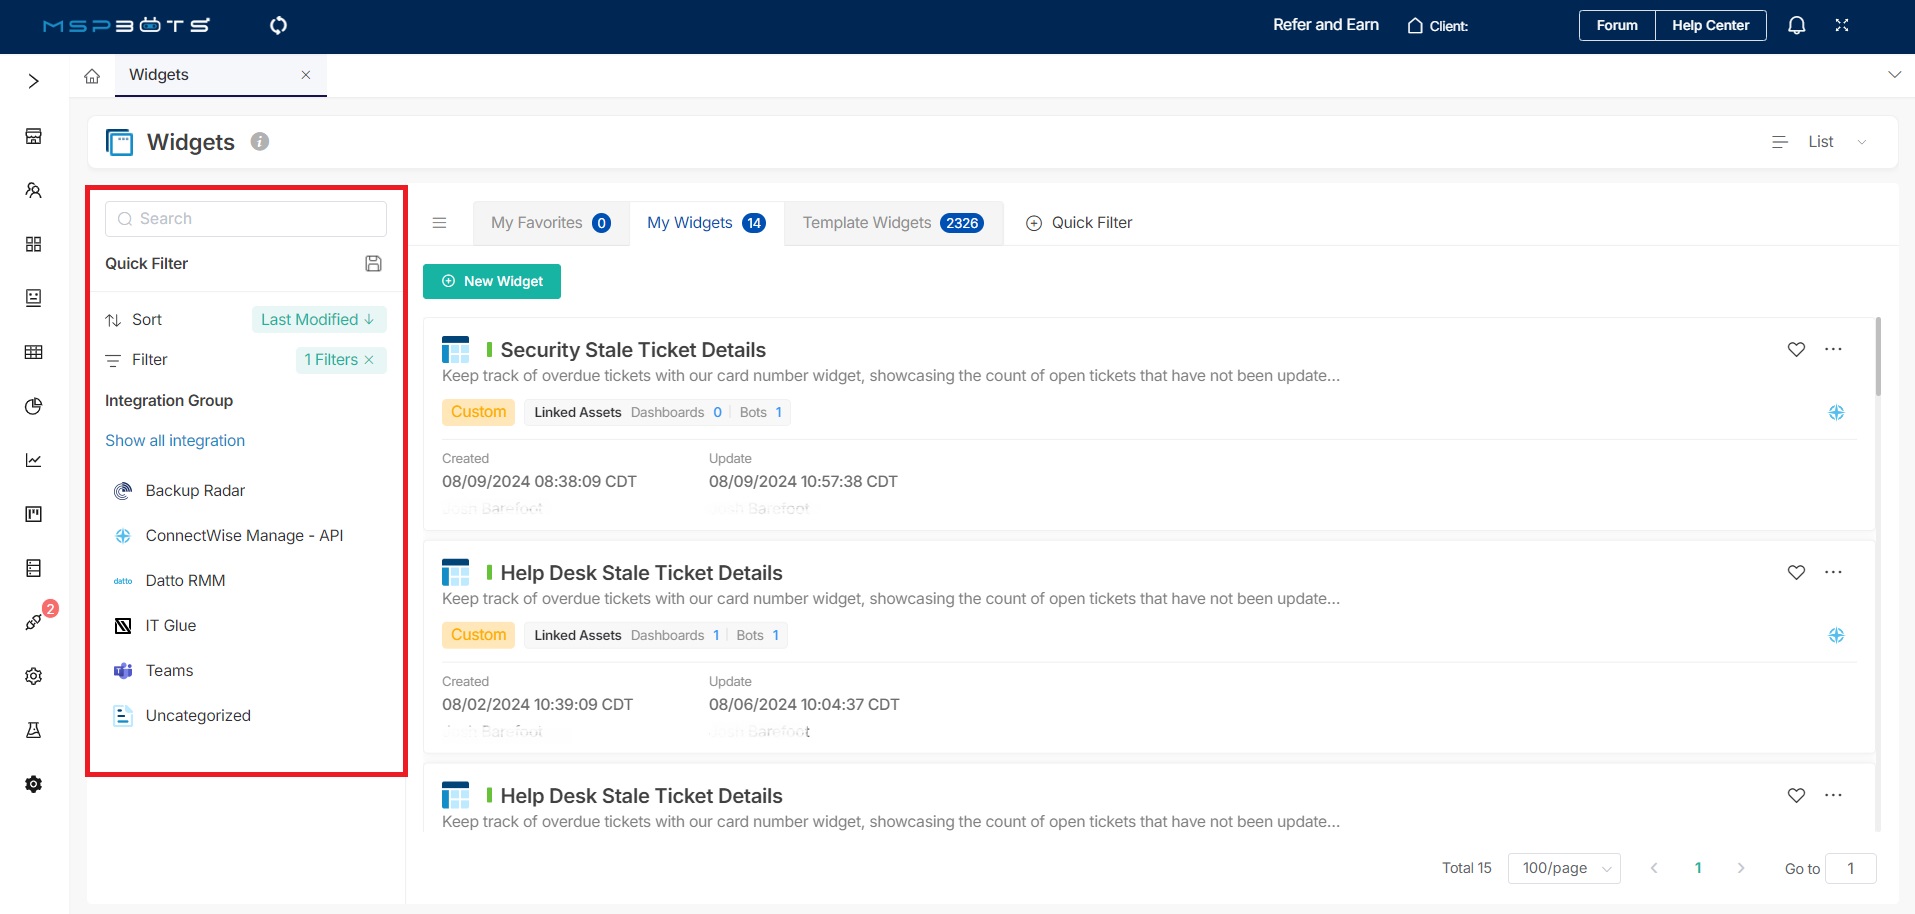The width and height of the screenshot is (1915, 914).
Task: Click the widget list vertical scrollbar
Action: click(1878, 358)
